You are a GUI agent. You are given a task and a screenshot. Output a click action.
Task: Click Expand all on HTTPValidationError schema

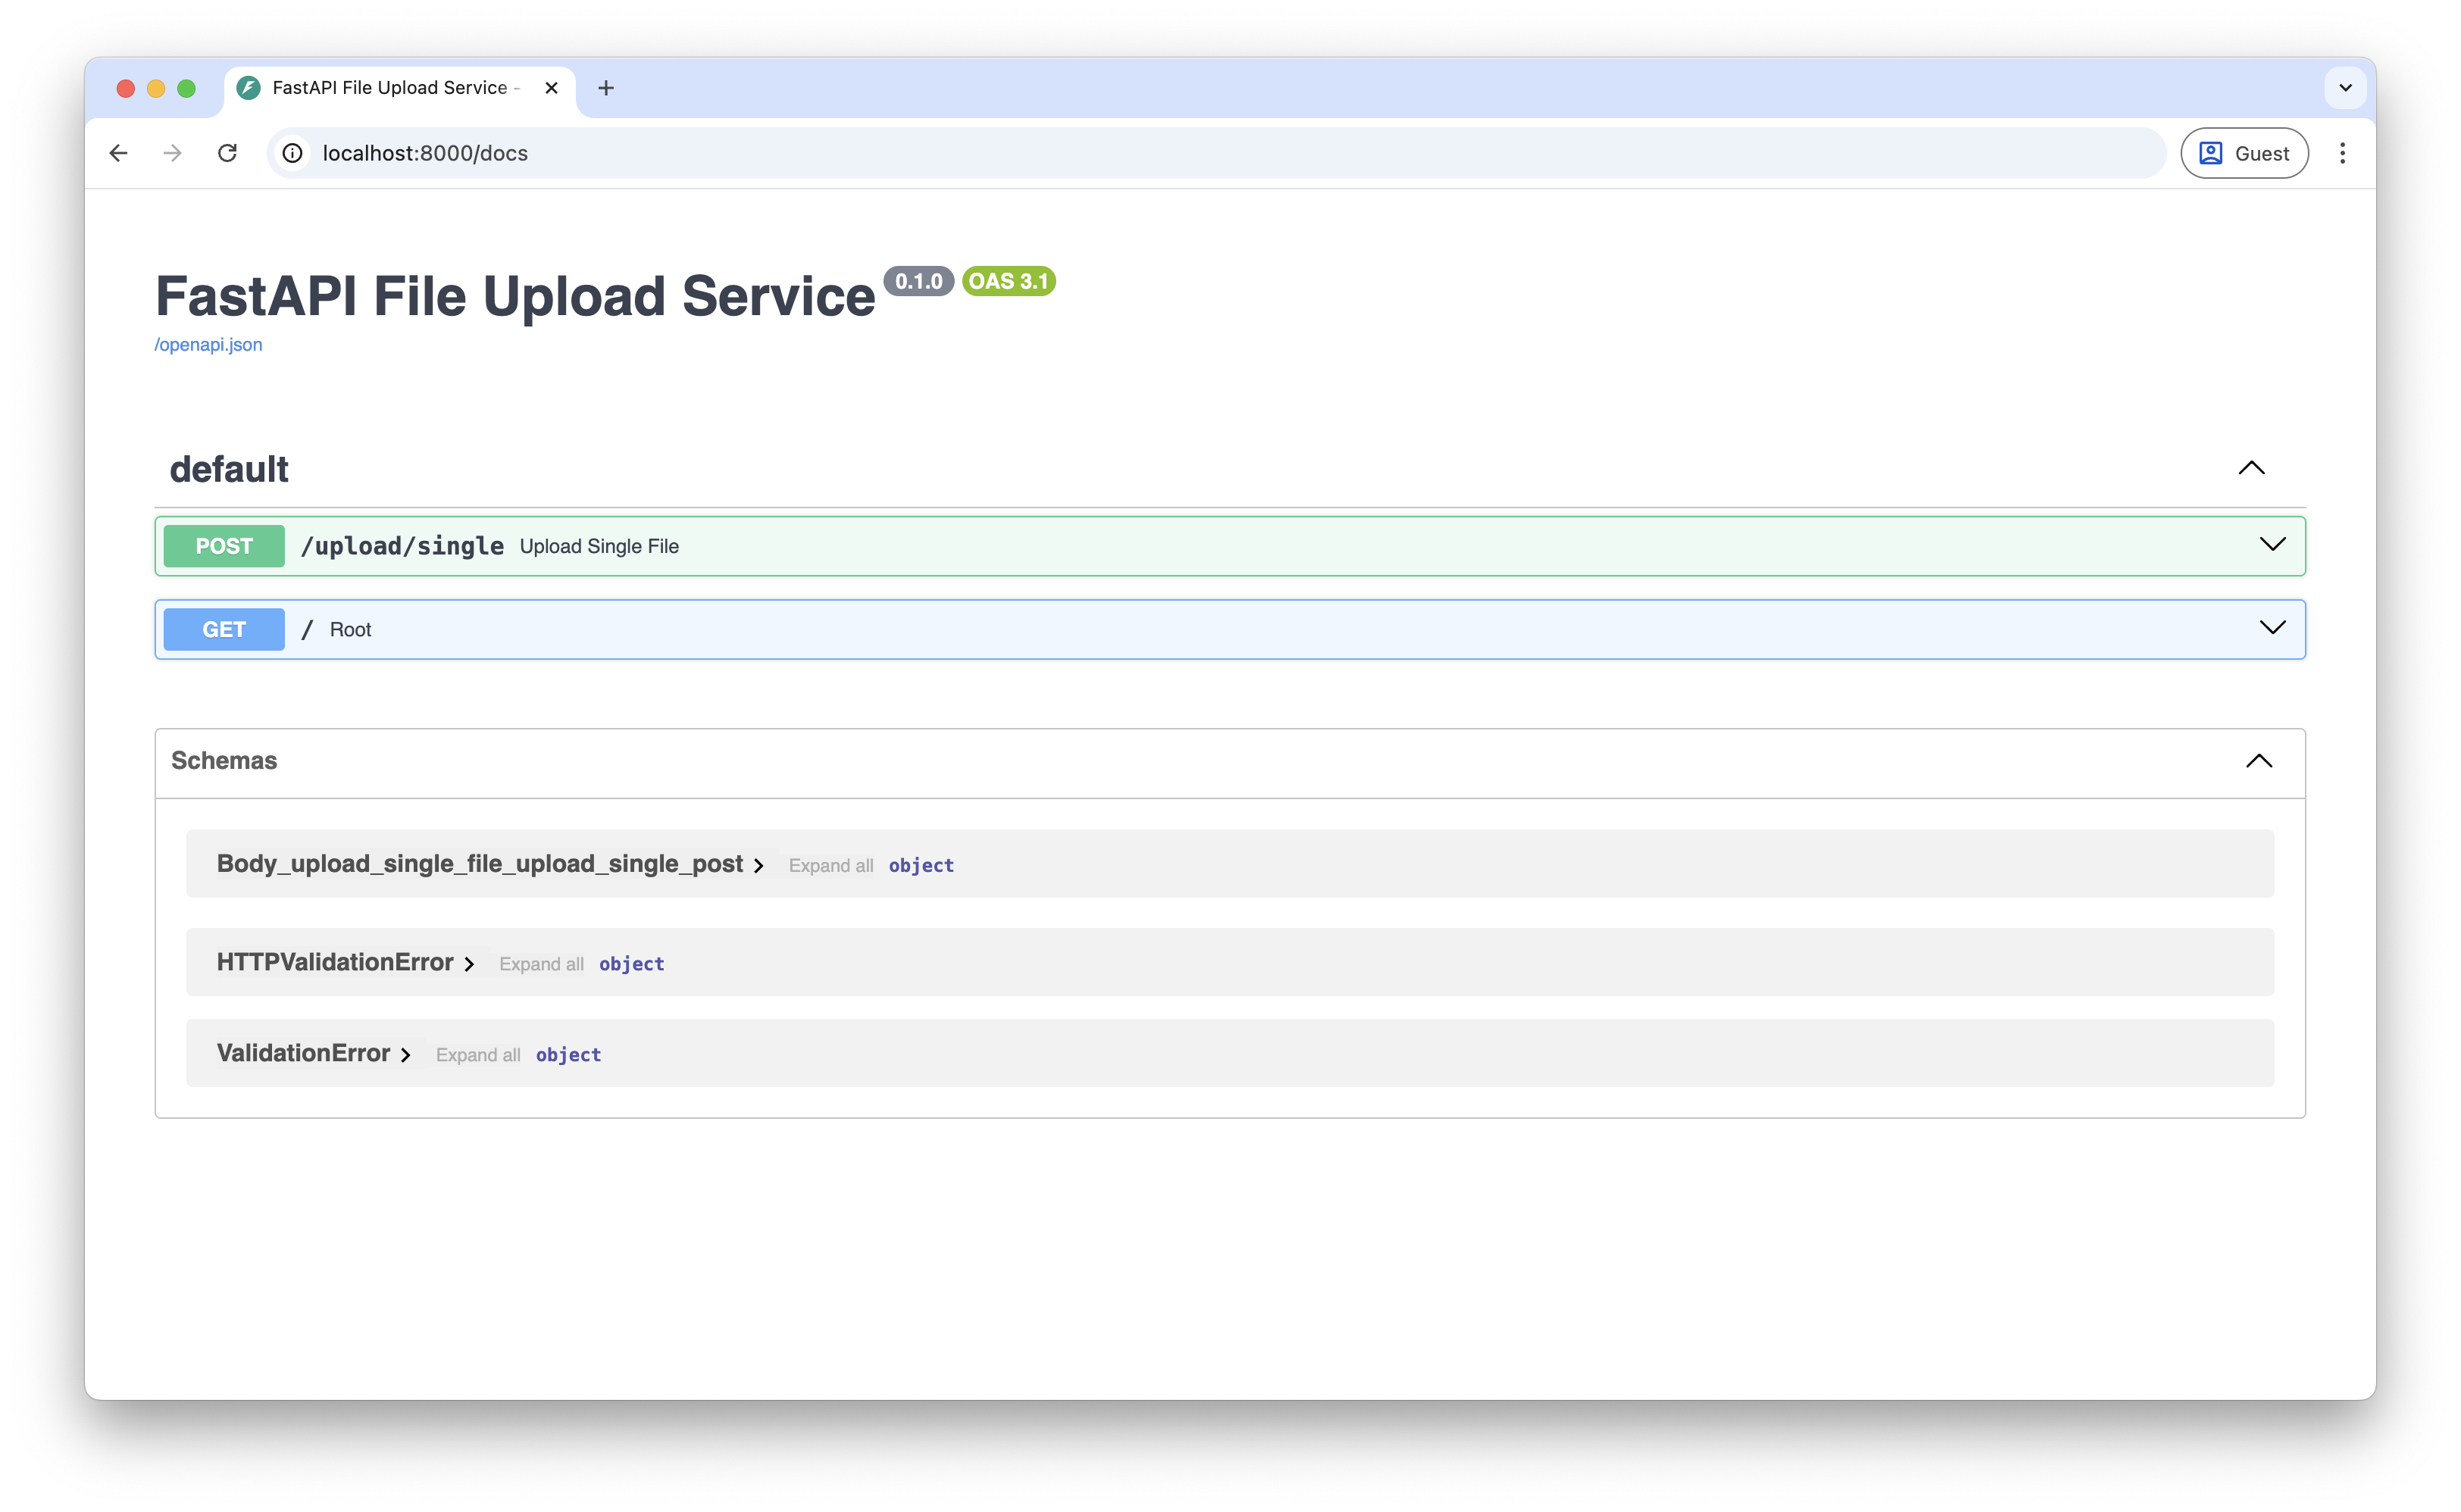coord(541,963)
